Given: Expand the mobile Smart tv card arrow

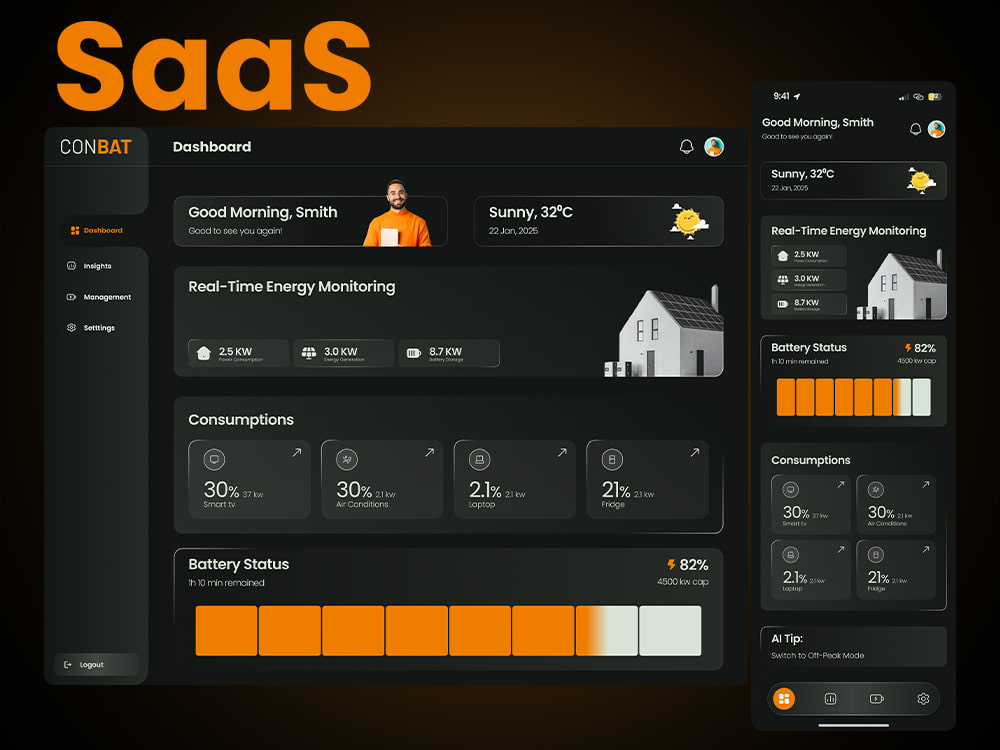Looking at the screenshot, I should (841, 485).
